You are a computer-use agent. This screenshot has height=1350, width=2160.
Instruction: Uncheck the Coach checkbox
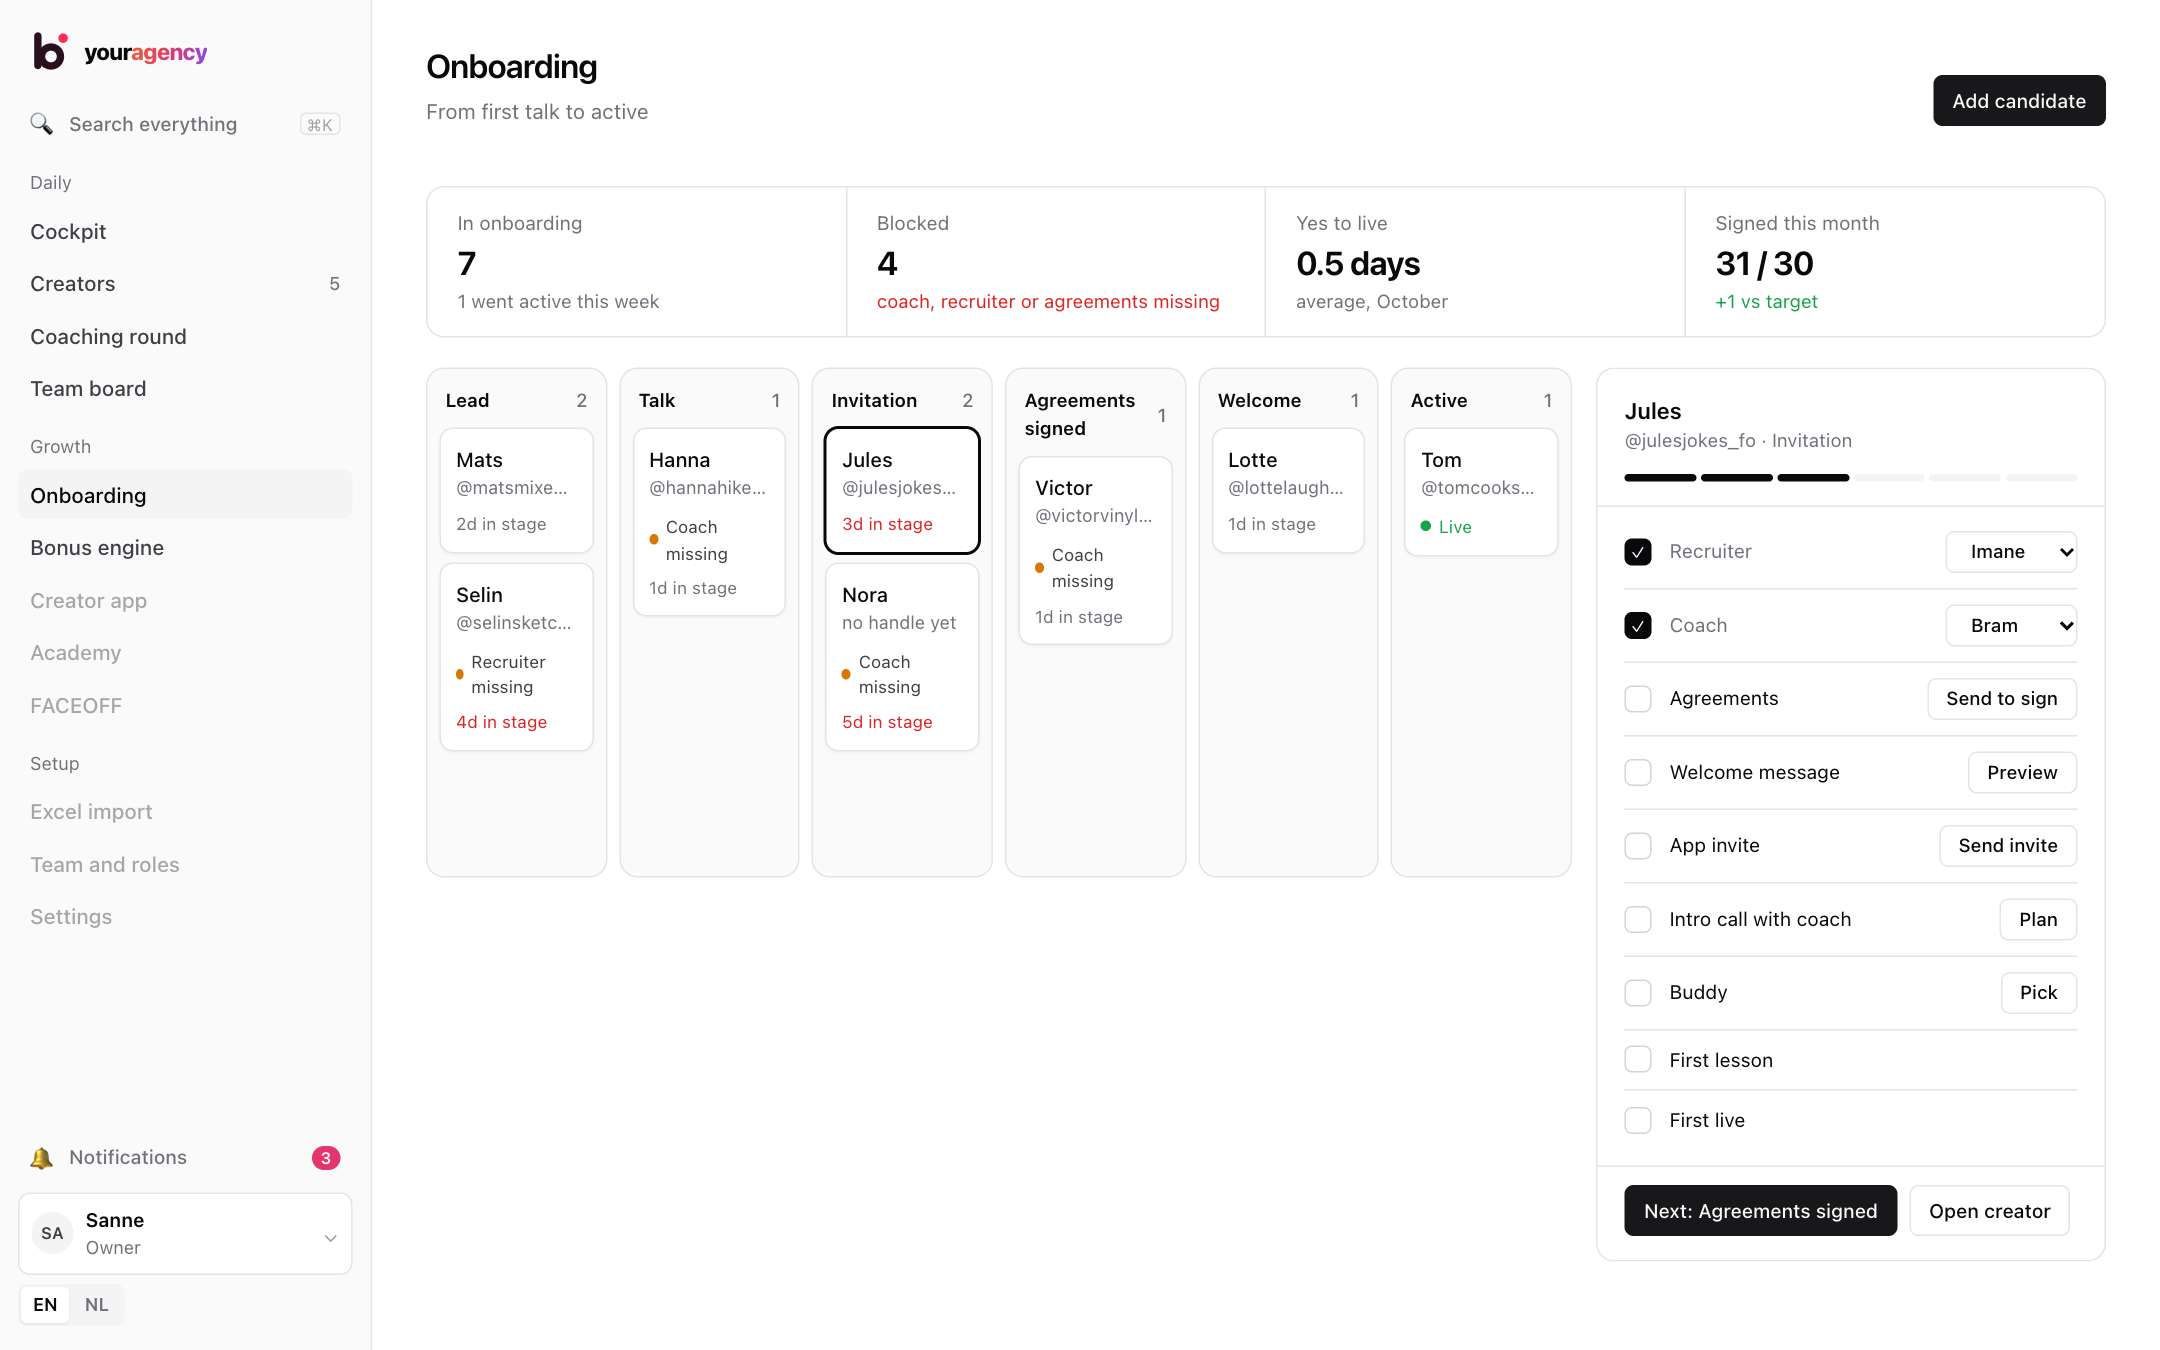1638,626
